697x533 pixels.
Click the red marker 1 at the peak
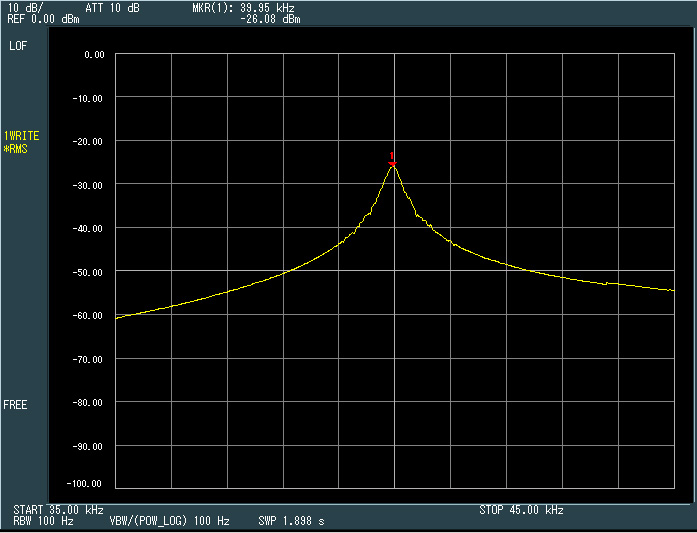(393, 162)
